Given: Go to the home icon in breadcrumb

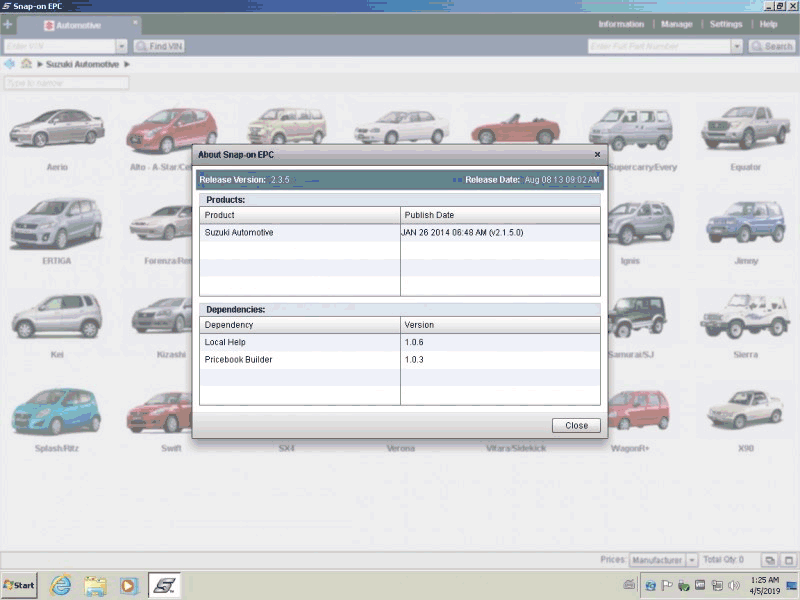Looking at the screenshot, I should (x=27, y=64).
